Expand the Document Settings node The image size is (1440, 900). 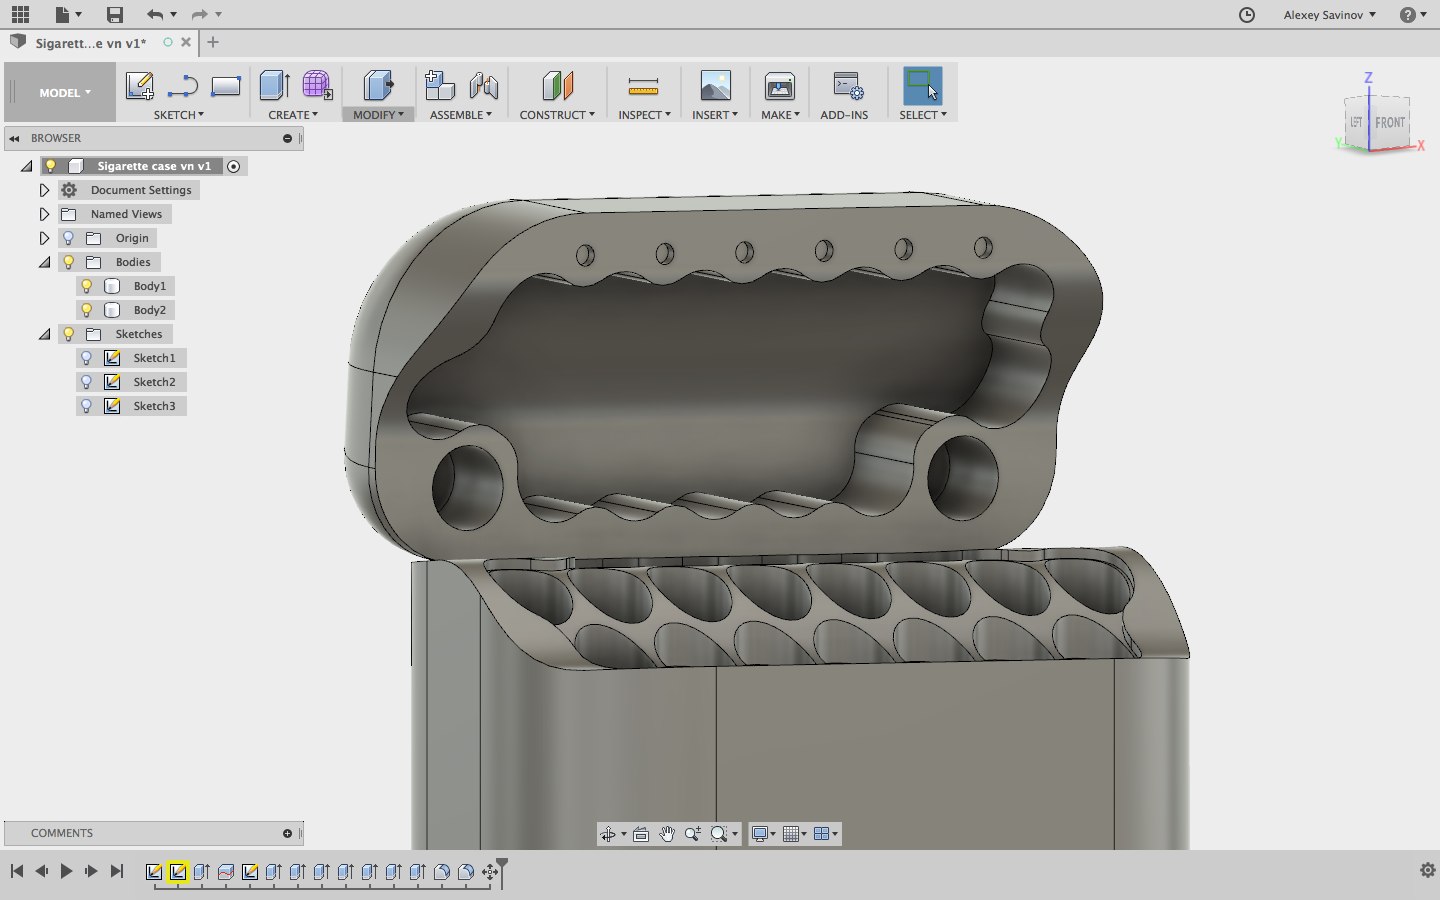point(44,190)
